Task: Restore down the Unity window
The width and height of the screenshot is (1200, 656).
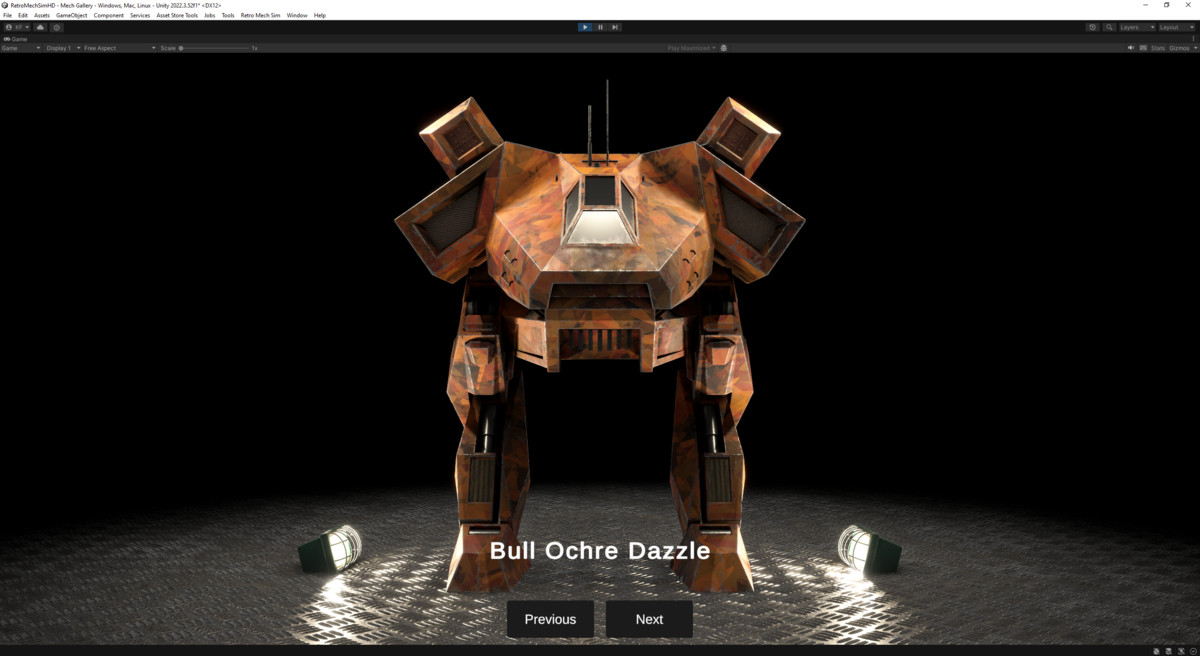Action: [x=1166, y=5]
